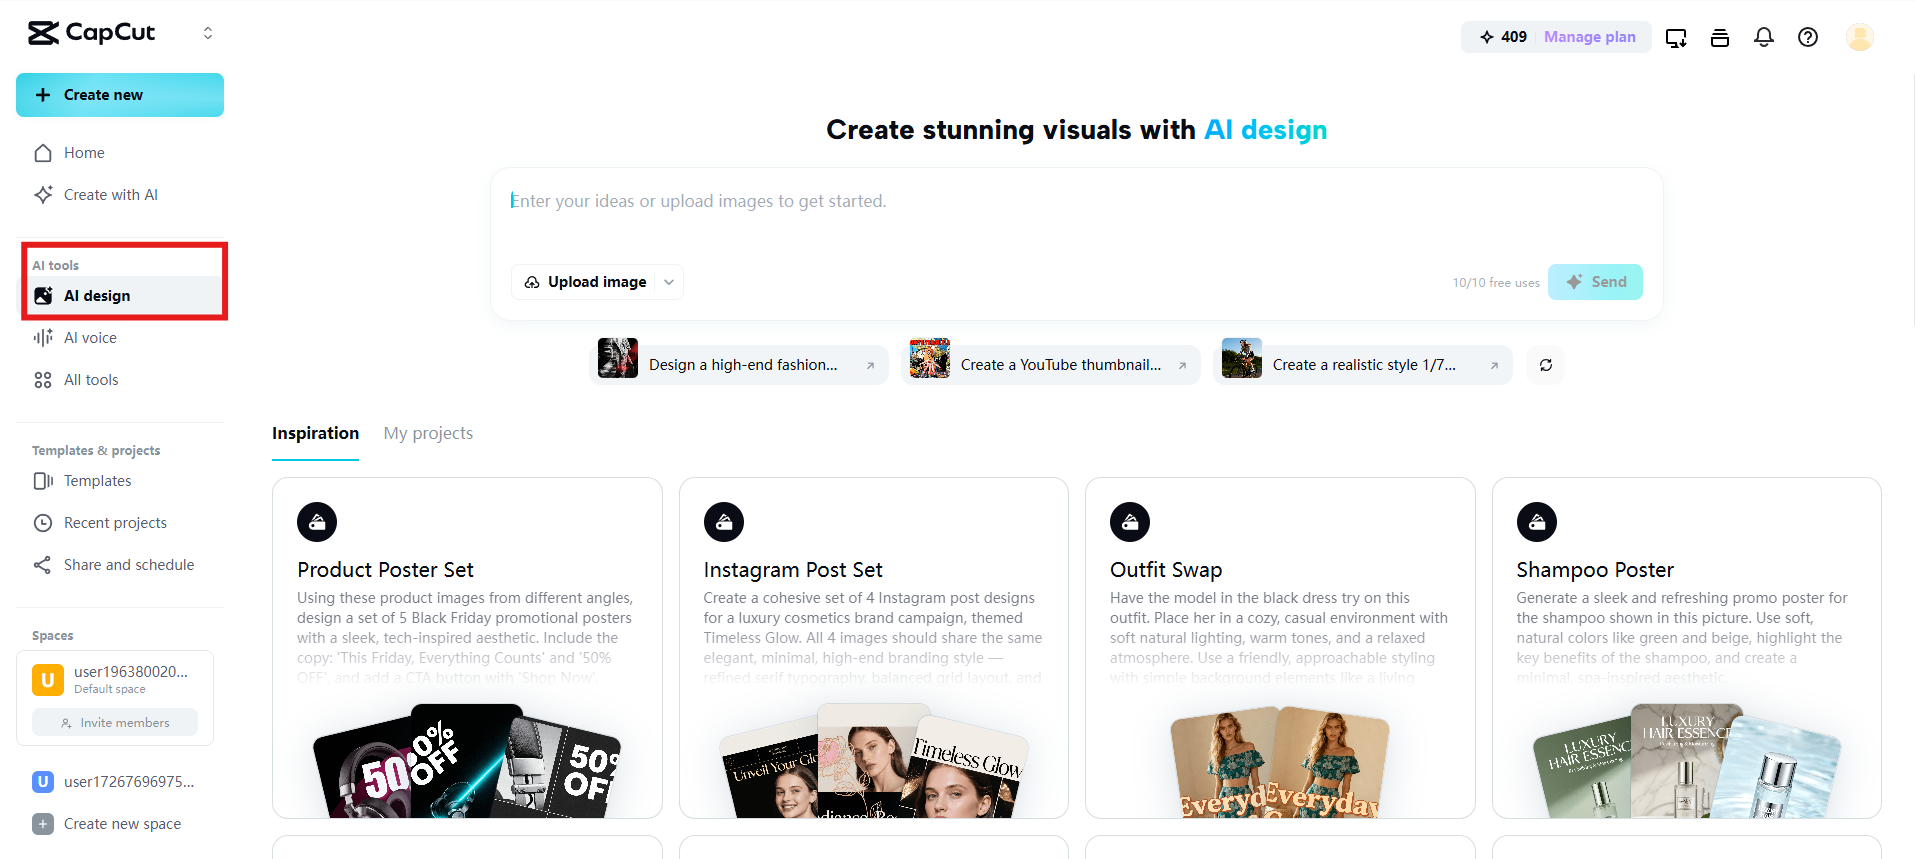Click the download desktop app icon
The width and height of the screenshot is (1915, 859).
[1675, 37]
